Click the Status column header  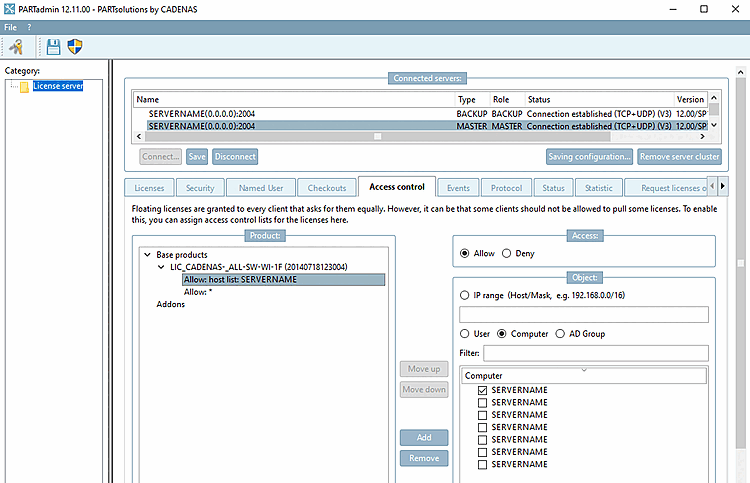[599, 99]
